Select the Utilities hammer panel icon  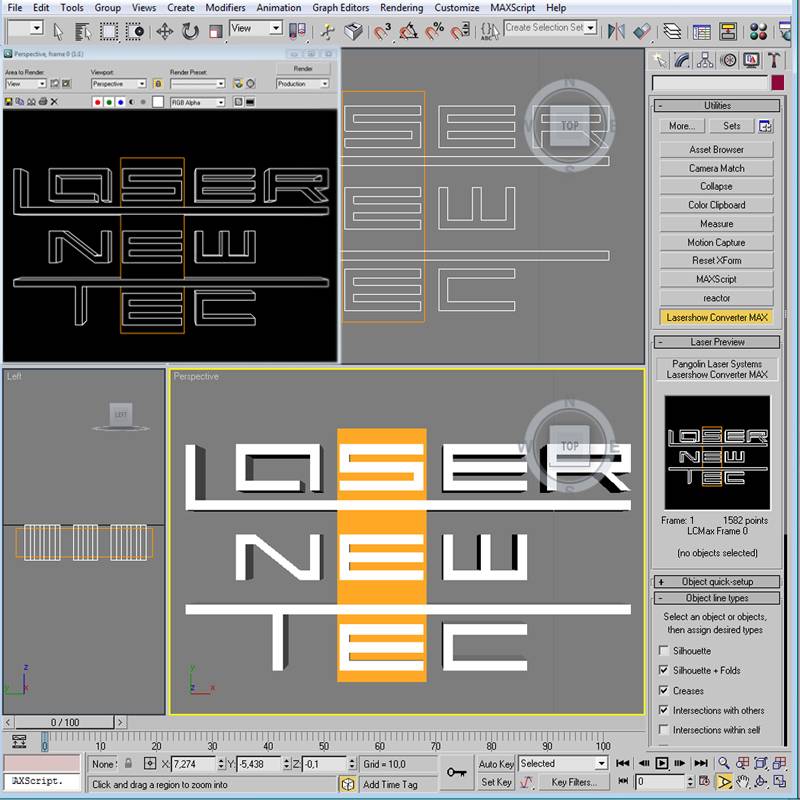[x=774, y=61]
